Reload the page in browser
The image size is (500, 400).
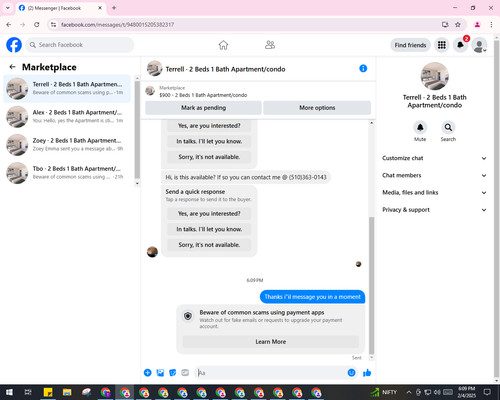click(x=37, y=25)
